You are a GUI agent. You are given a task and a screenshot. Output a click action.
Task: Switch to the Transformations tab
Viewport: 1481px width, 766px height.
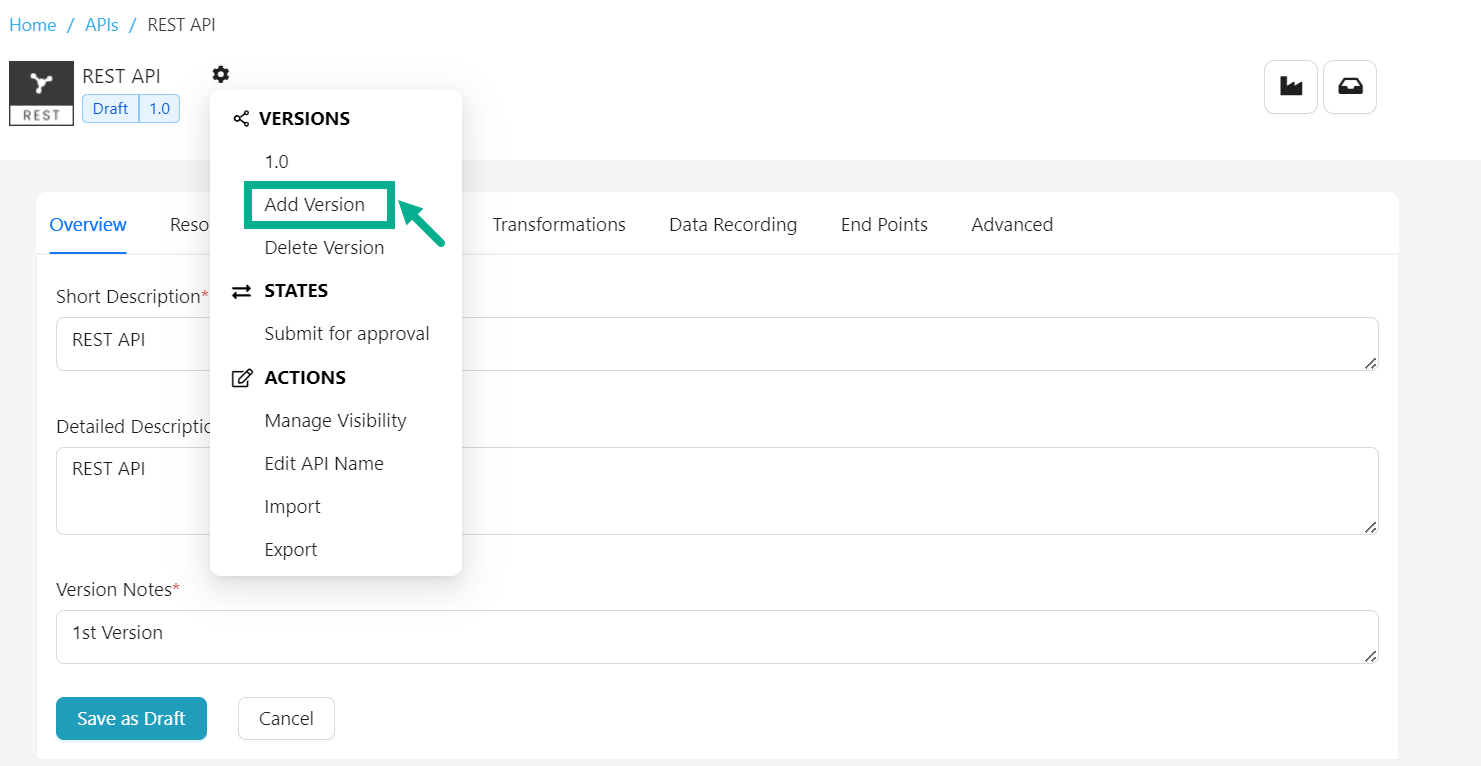click(559, 225)
